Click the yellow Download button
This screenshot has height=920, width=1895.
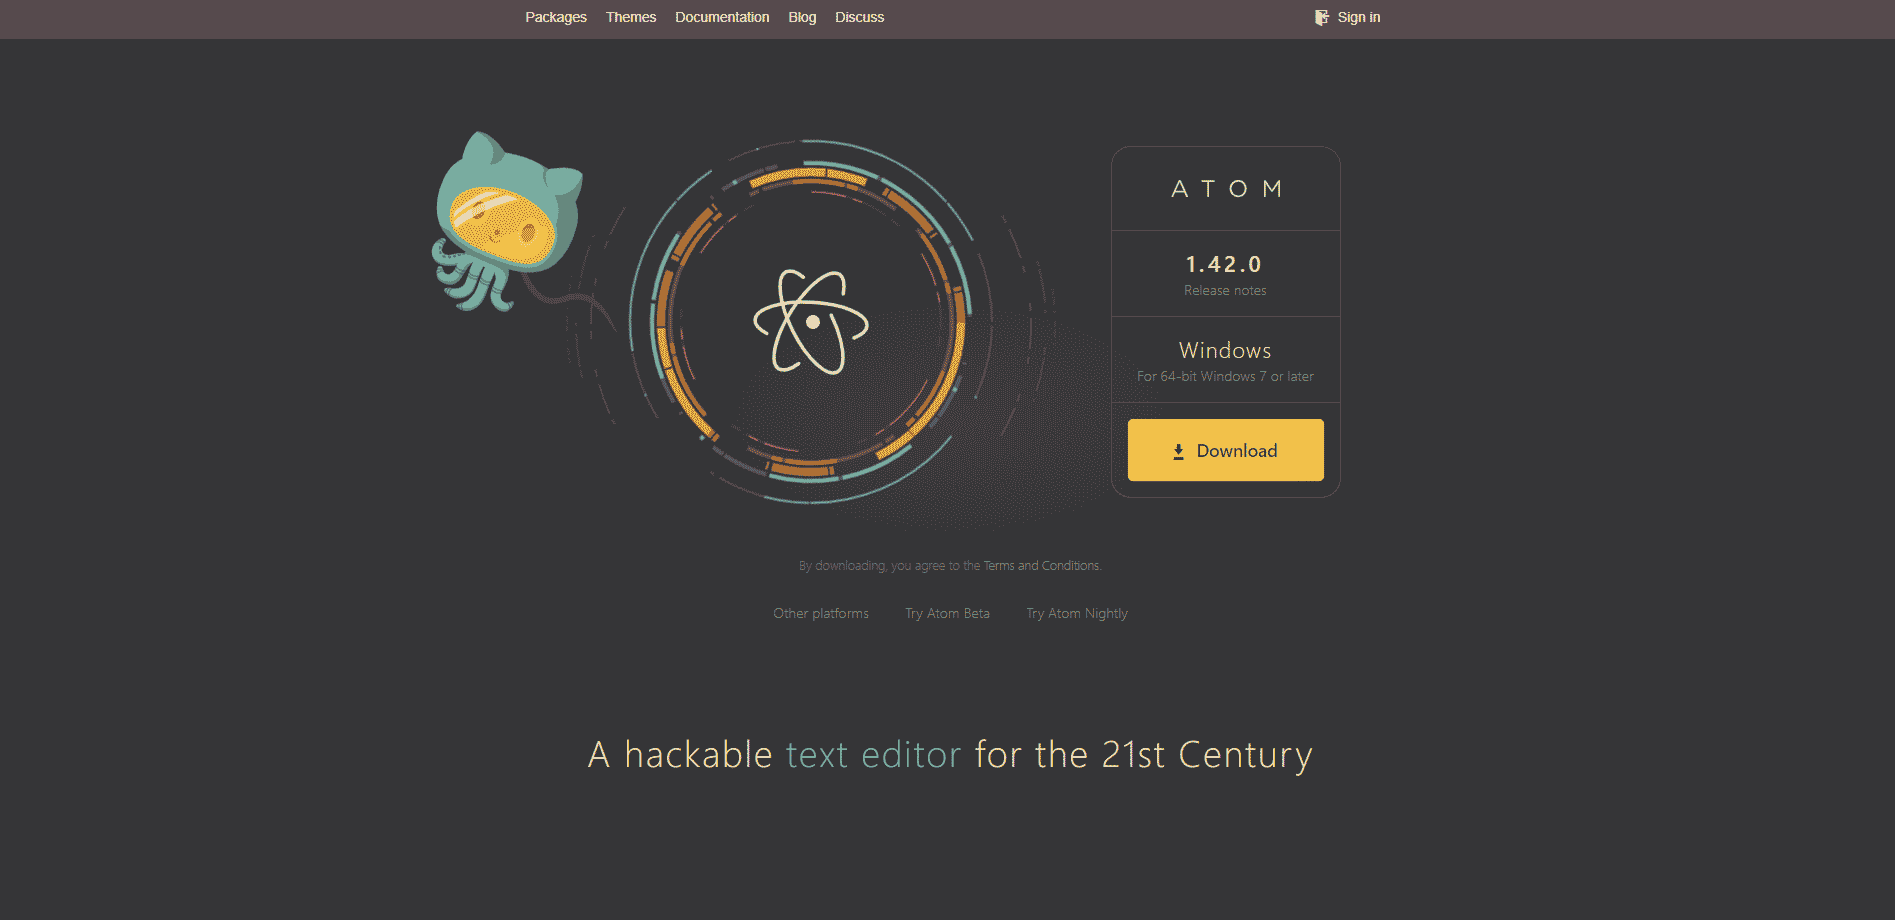[x=1226, y=450]
